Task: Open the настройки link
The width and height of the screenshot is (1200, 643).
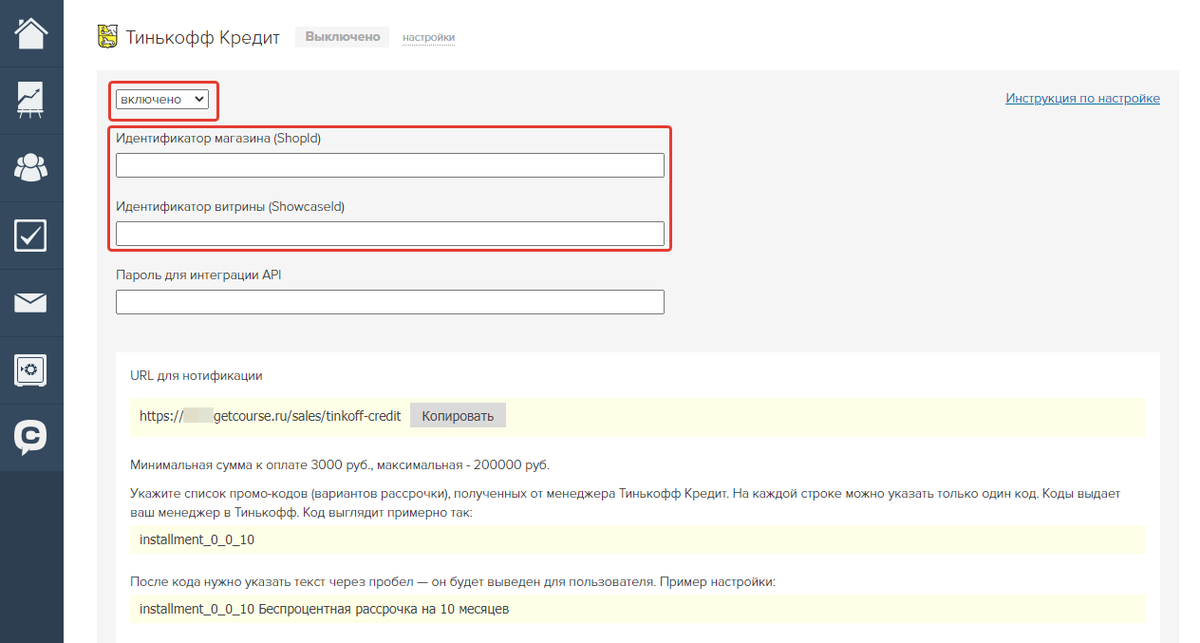Action: [x=429, y=38]
